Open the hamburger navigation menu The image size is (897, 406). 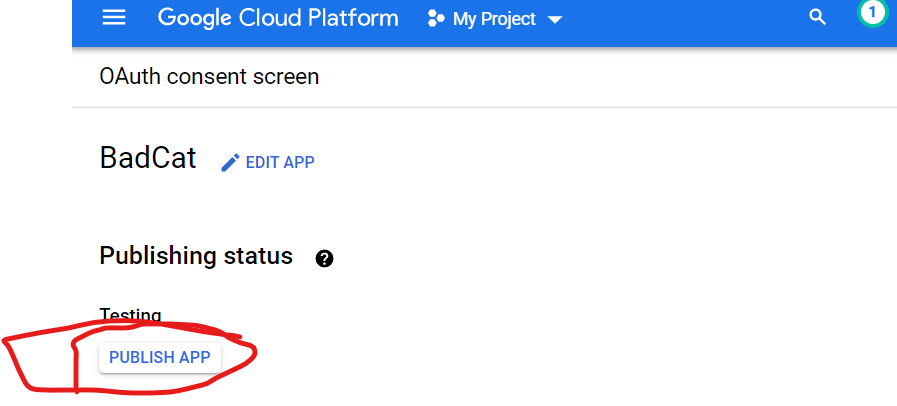pos(114,18)
